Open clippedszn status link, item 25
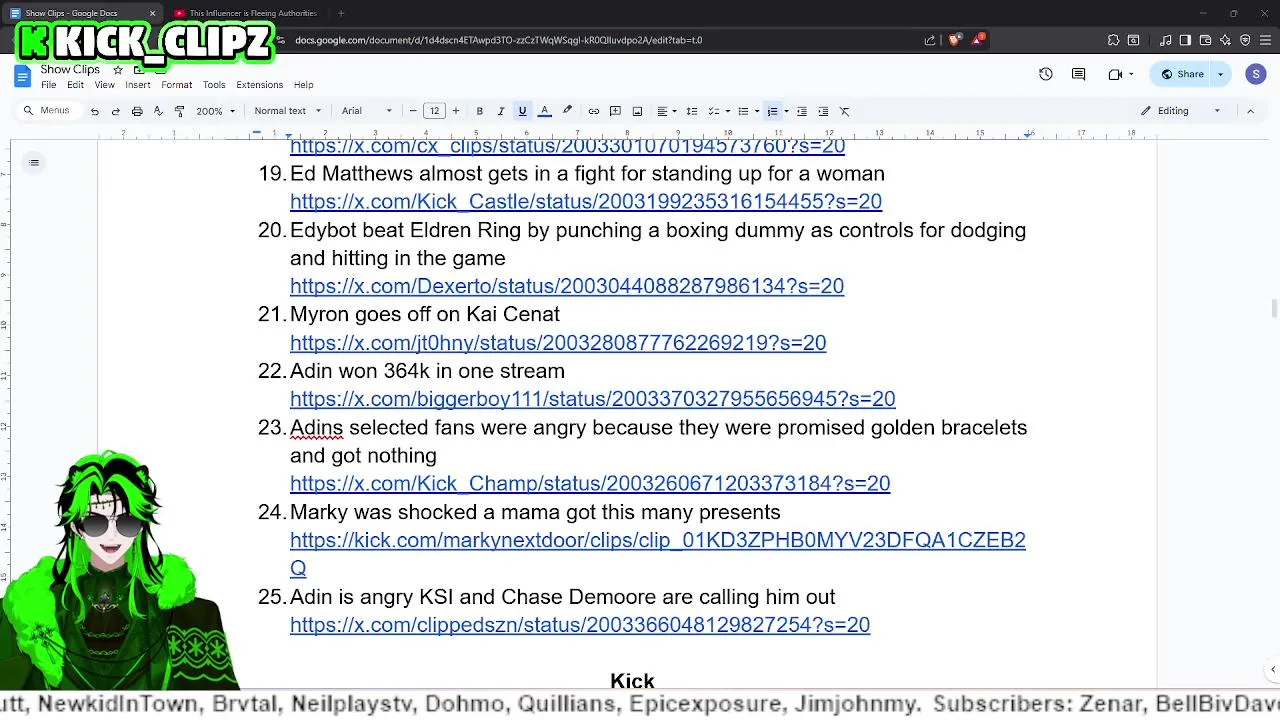1280x720 pixels. (580, 625)
